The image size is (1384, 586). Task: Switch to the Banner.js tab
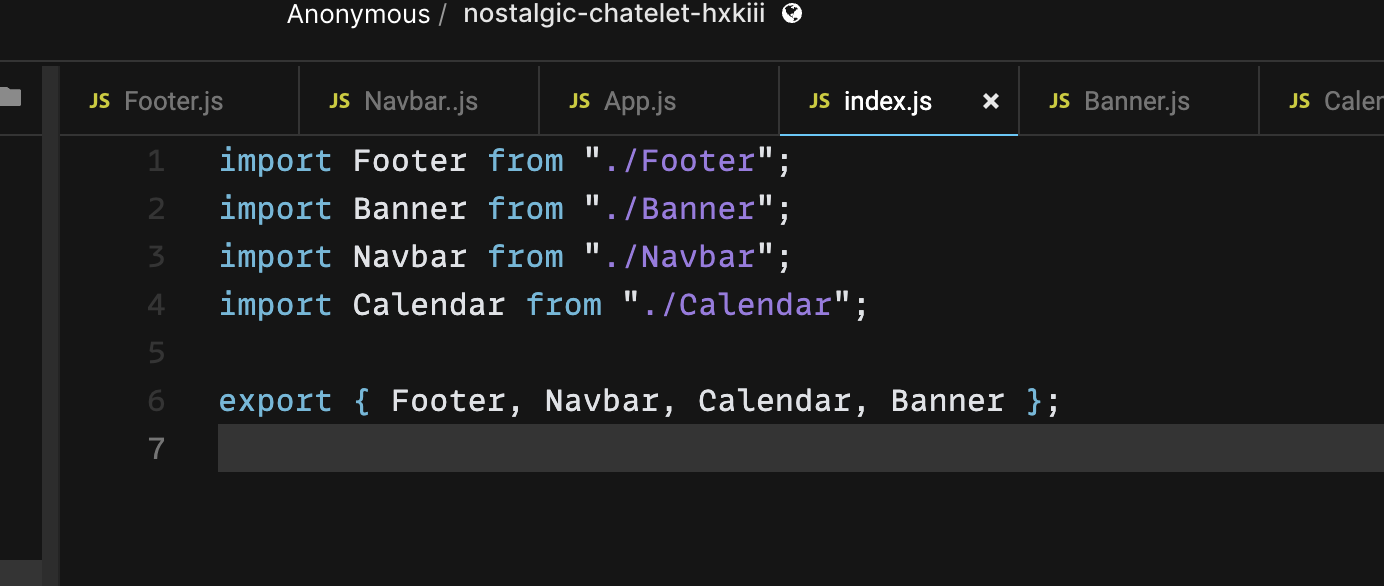(x=1135, y=100)
